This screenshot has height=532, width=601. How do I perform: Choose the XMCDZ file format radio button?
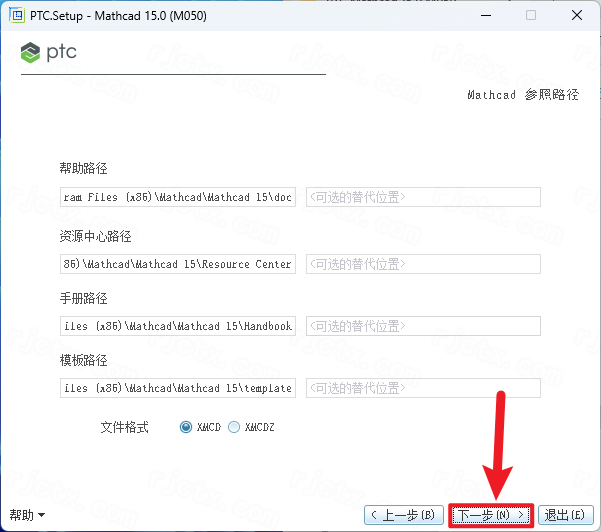point(234,427)
